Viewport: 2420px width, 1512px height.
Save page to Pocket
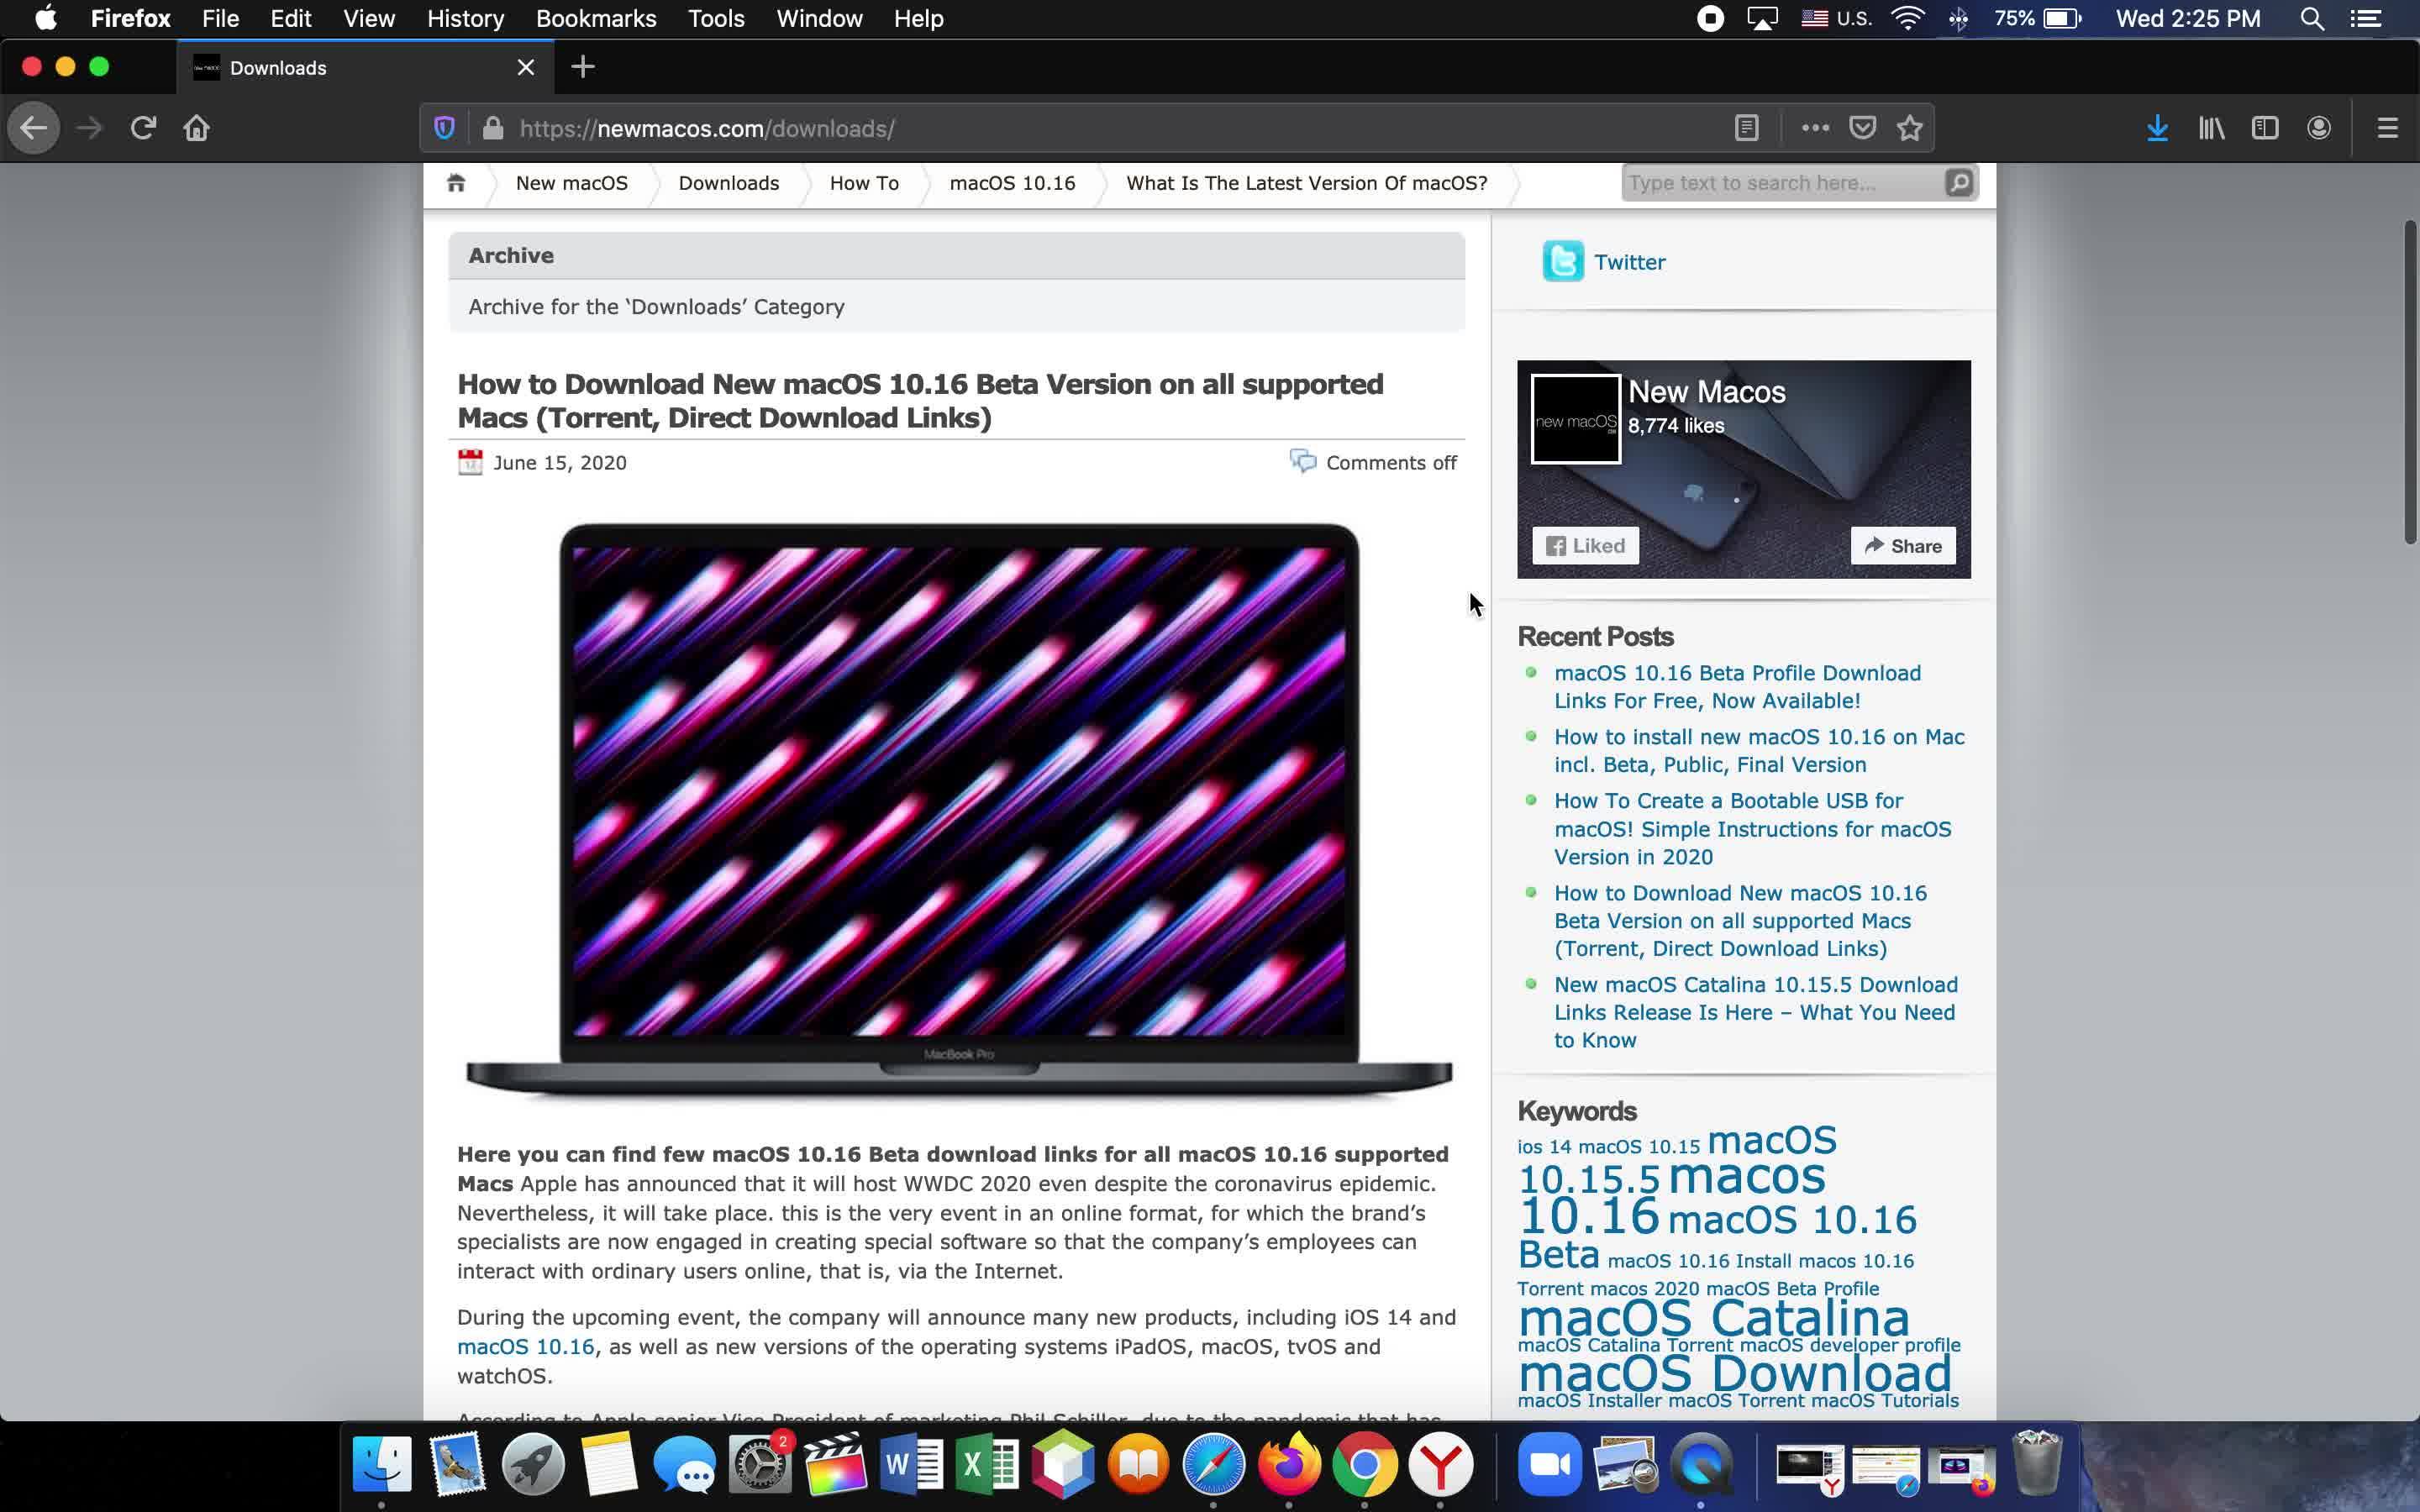point(1862,128)
